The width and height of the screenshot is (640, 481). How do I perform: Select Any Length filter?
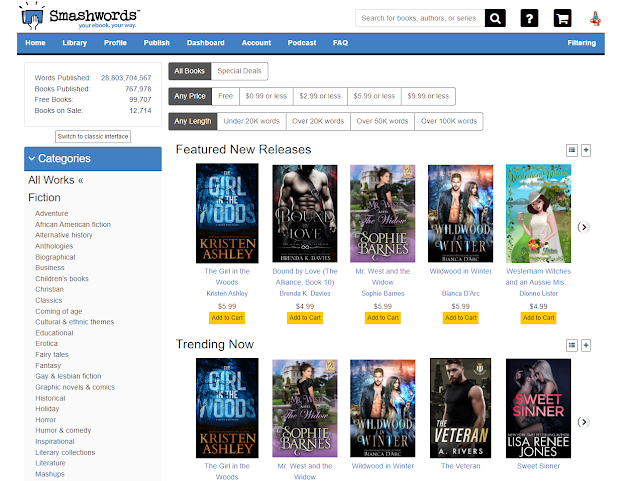[193, 121]
